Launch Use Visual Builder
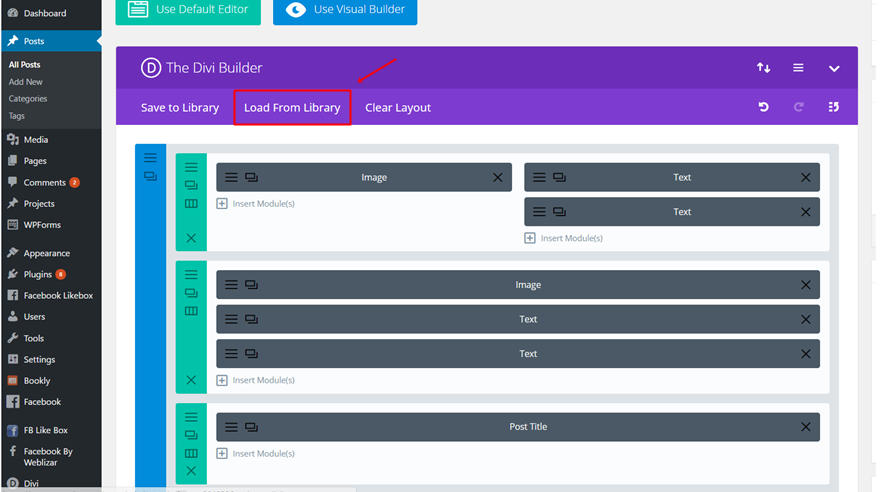Screen dimensions: 880x492 [x=345, y=10]
